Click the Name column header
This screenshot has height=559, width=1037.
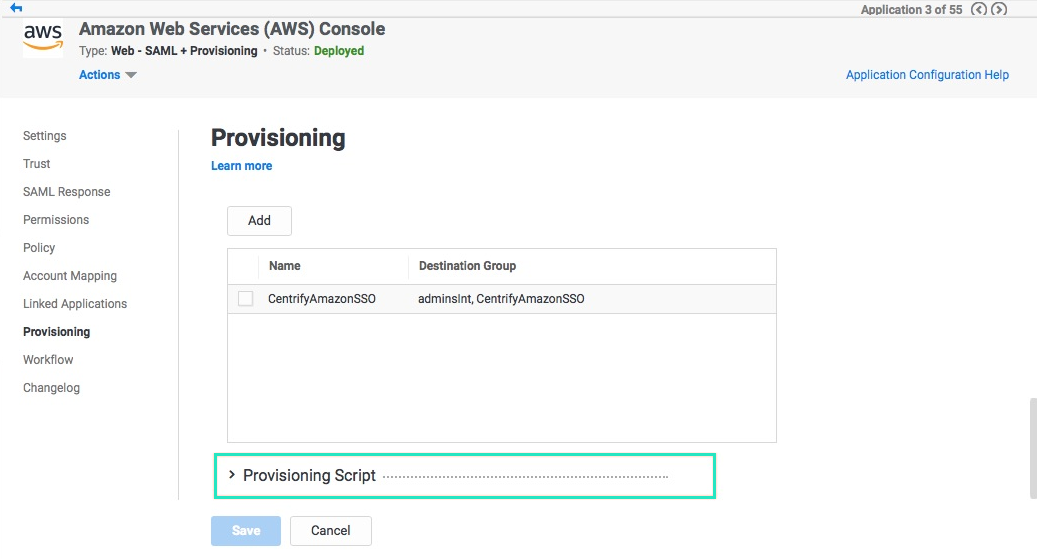284,266
